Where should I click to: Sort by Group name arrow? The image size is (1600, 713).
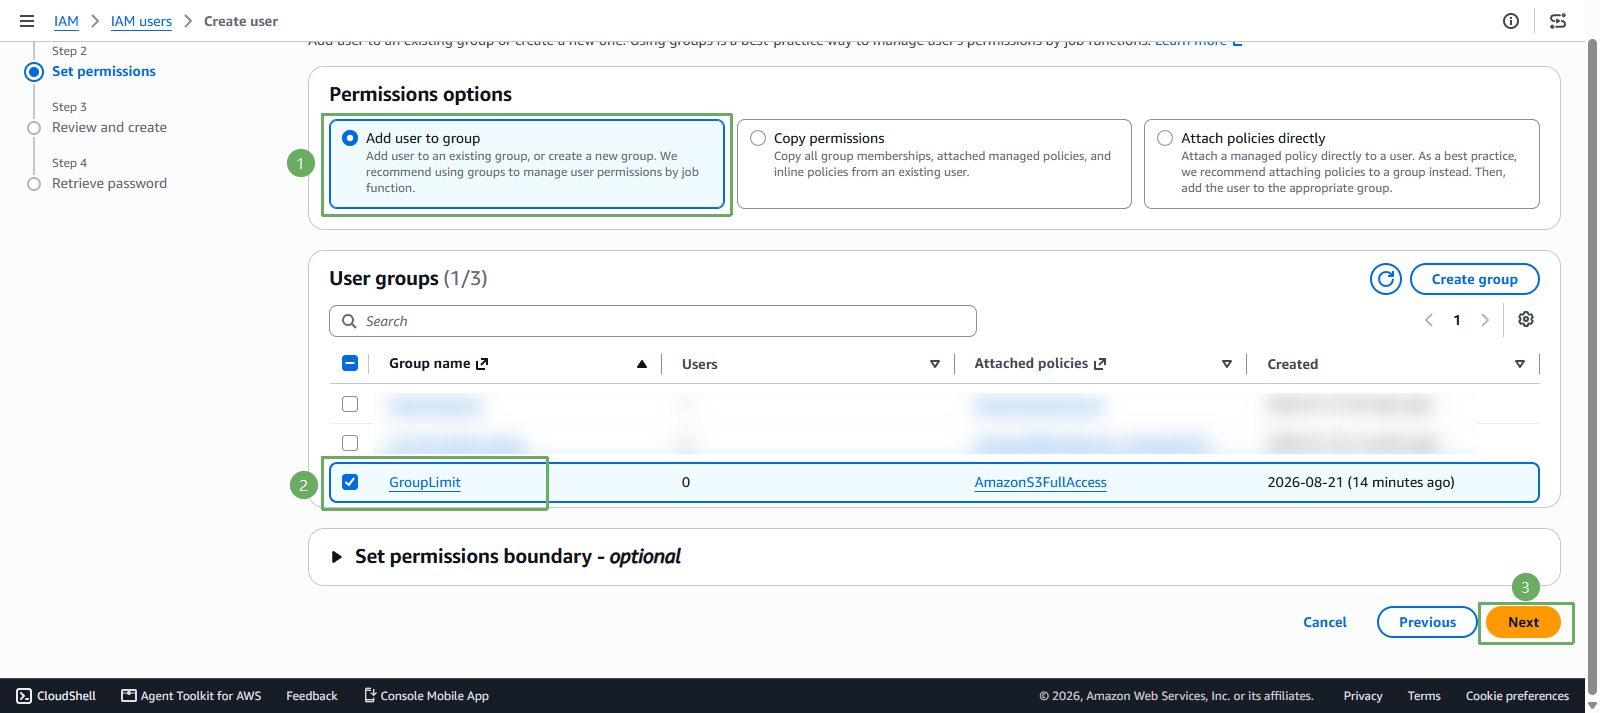[642, 364]
